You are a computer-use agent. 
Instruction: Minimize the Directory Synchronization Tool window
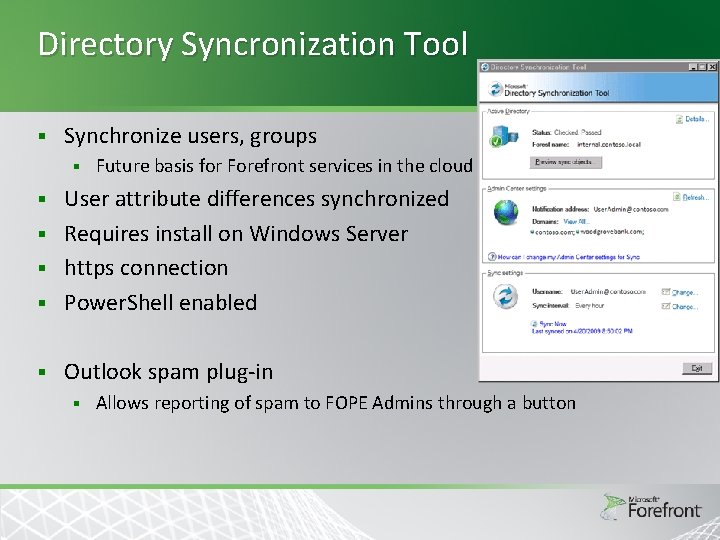(693, 67)
